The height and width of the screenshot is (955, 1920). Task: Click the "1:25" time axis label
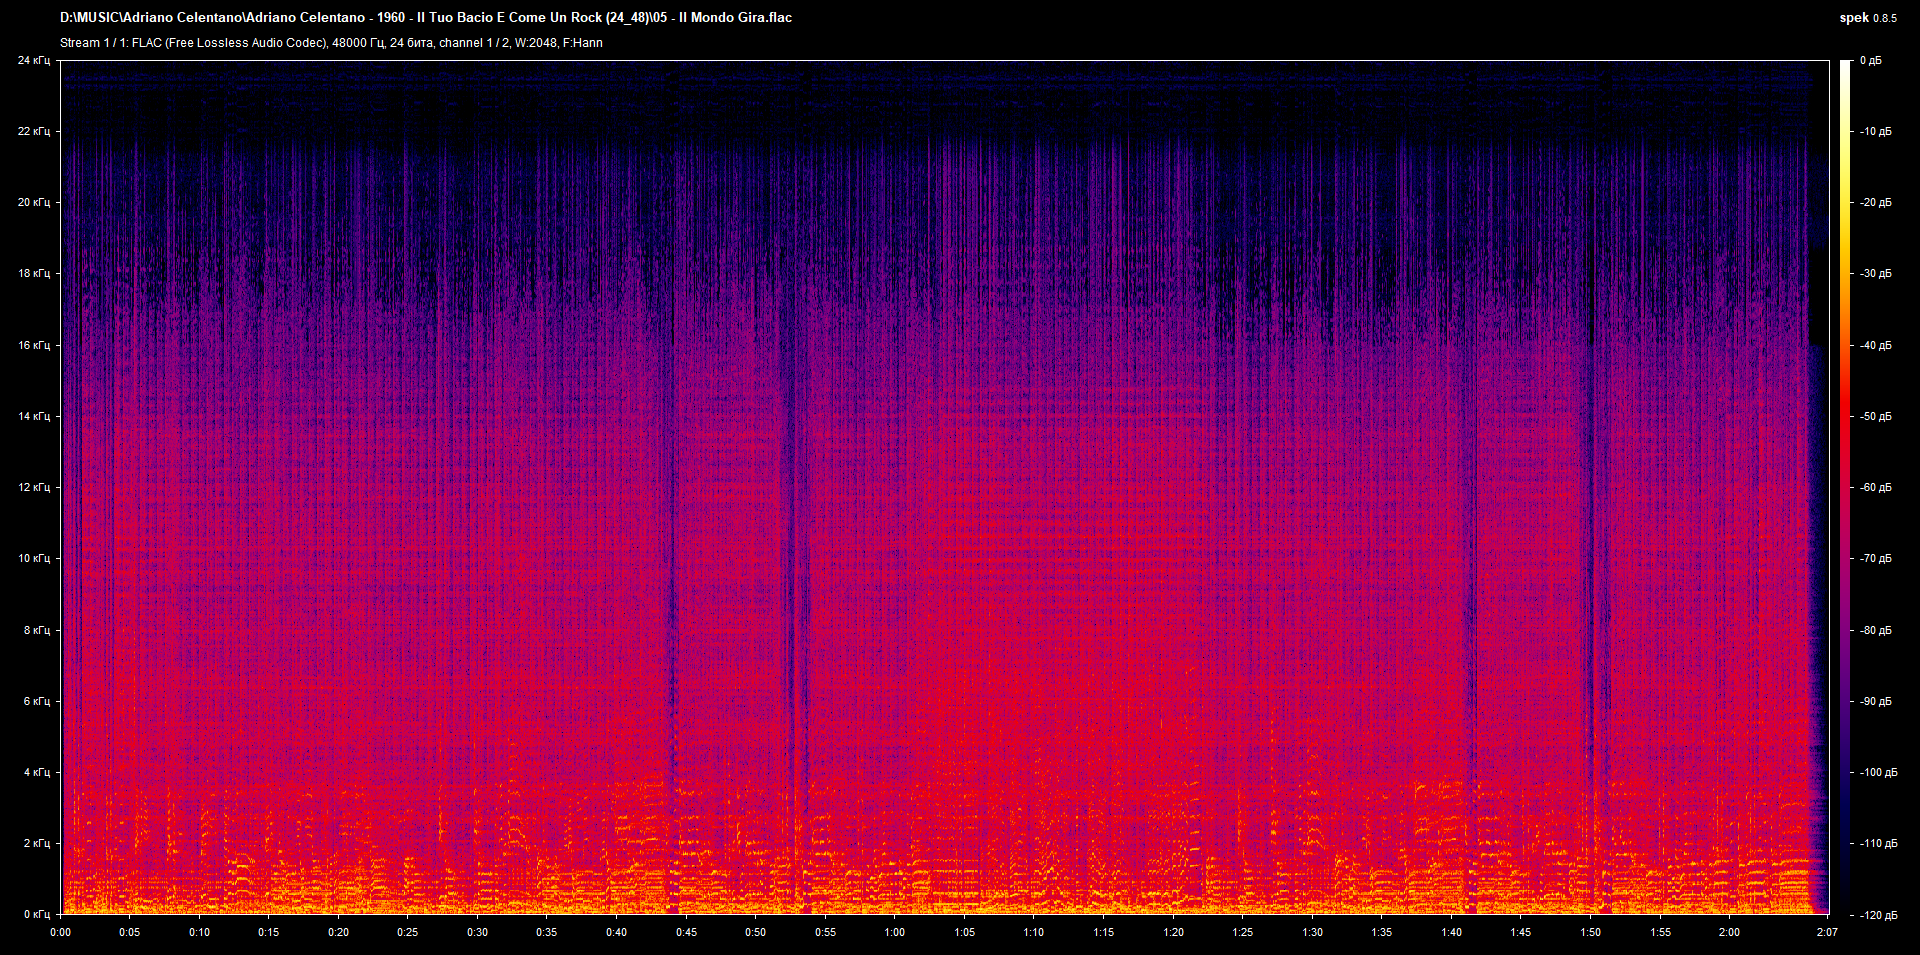[x=1243, y=933]
